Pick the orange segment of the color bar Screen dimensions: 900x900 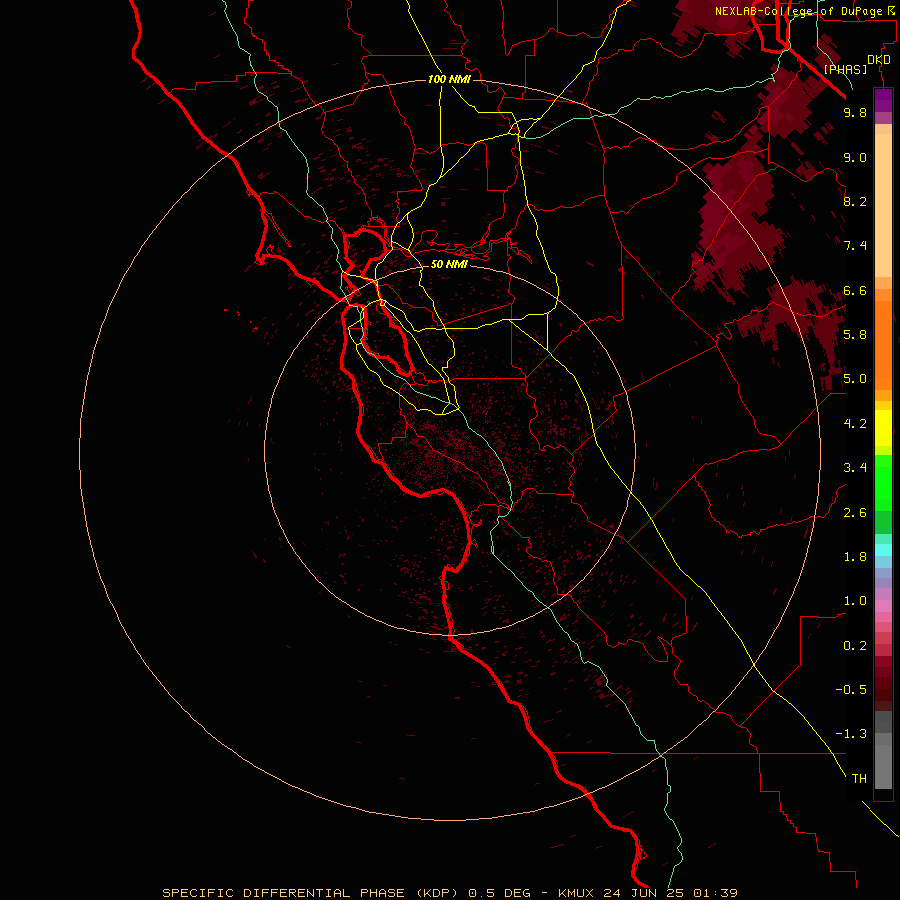[883, 345]
